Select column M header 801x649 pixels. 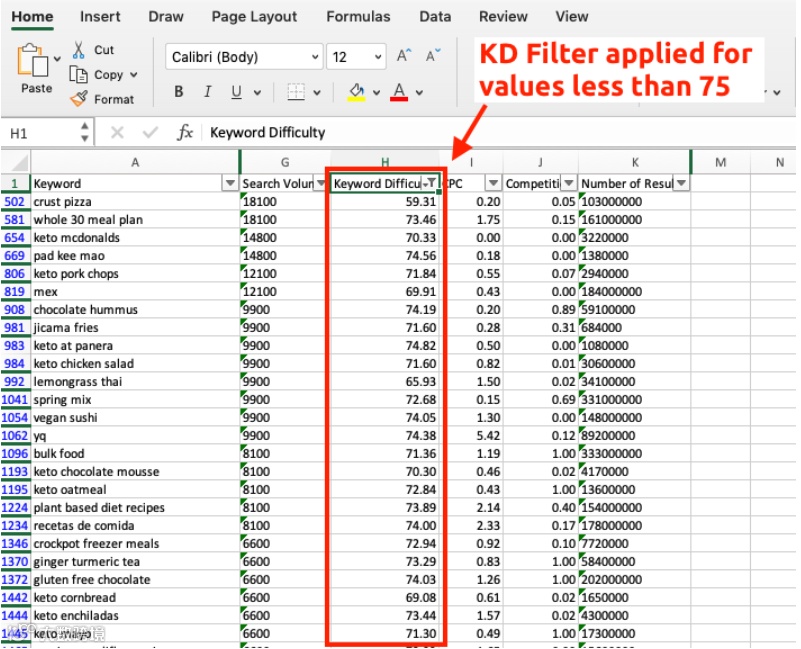721,163
